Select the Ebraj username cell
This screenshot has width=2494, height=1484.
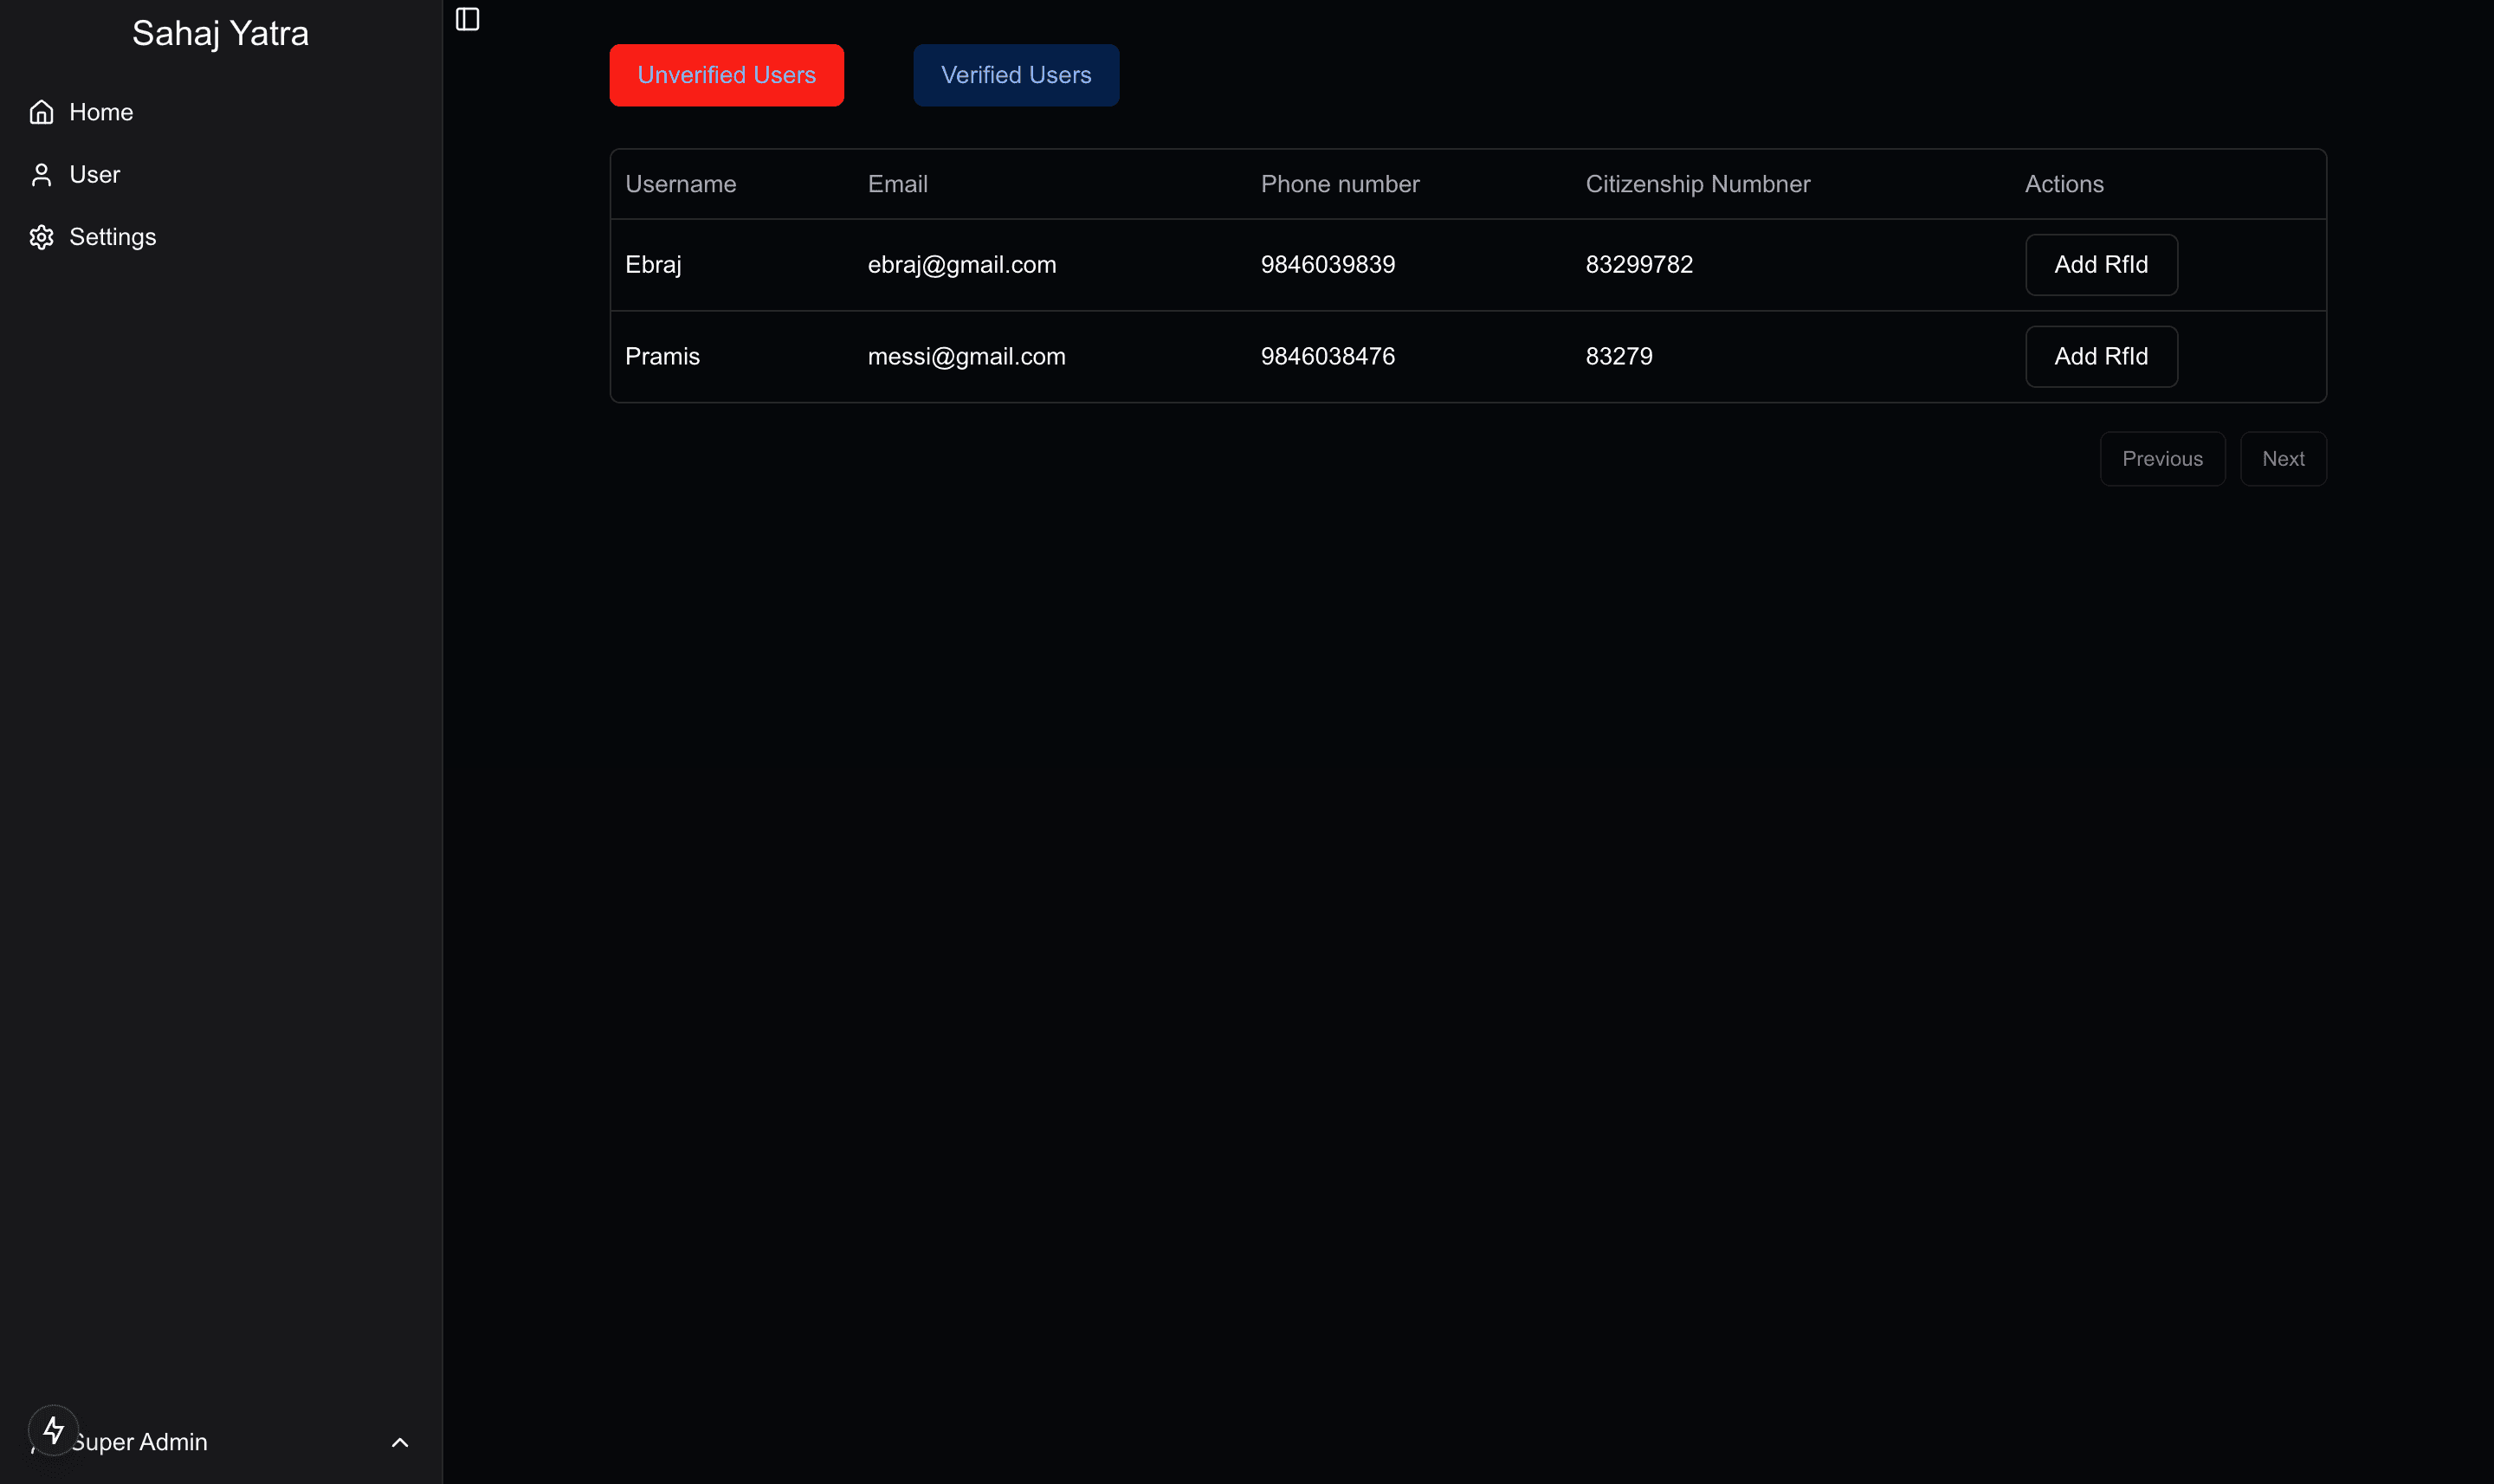click(653, 265)
